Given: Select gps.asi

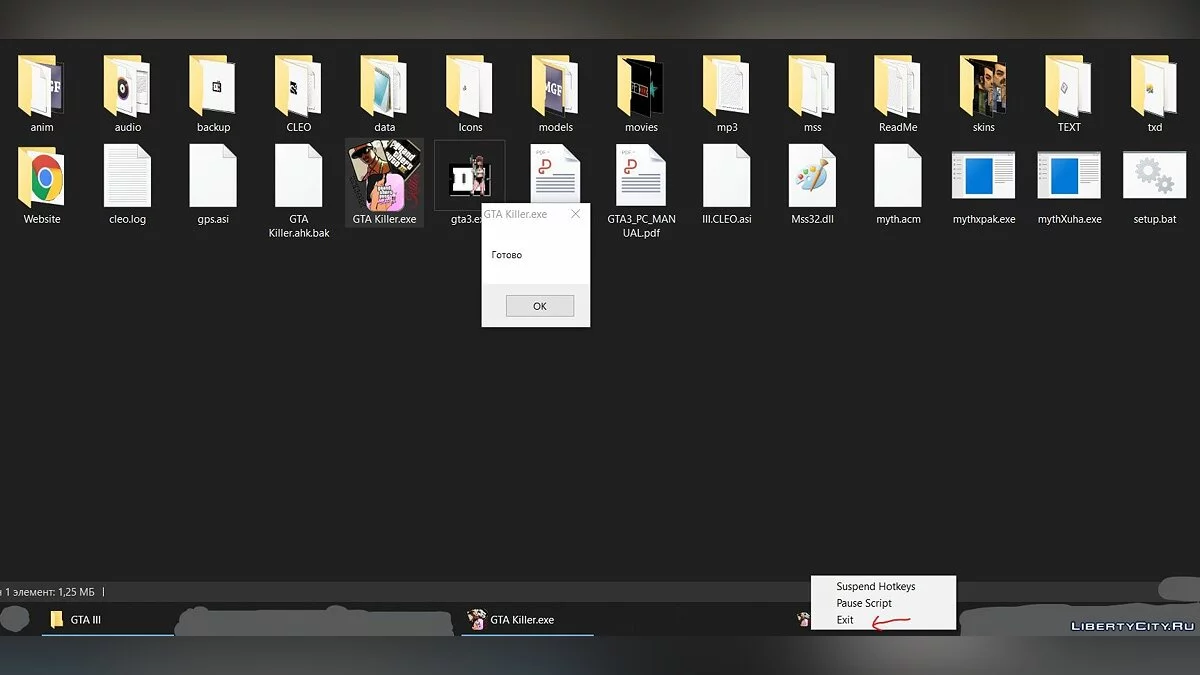Looking at the screenshot, I should point(212,180).
